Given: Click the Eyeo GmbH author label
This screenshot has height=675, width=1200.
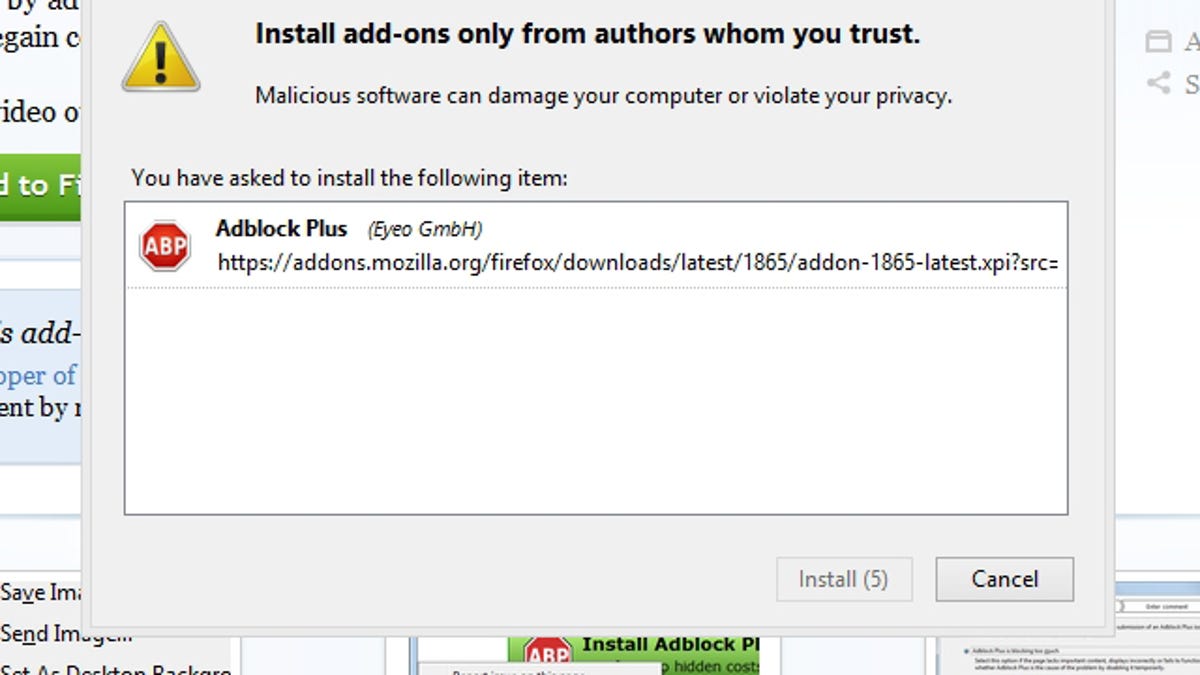Looking at the screenshot, I should [425, 229].
